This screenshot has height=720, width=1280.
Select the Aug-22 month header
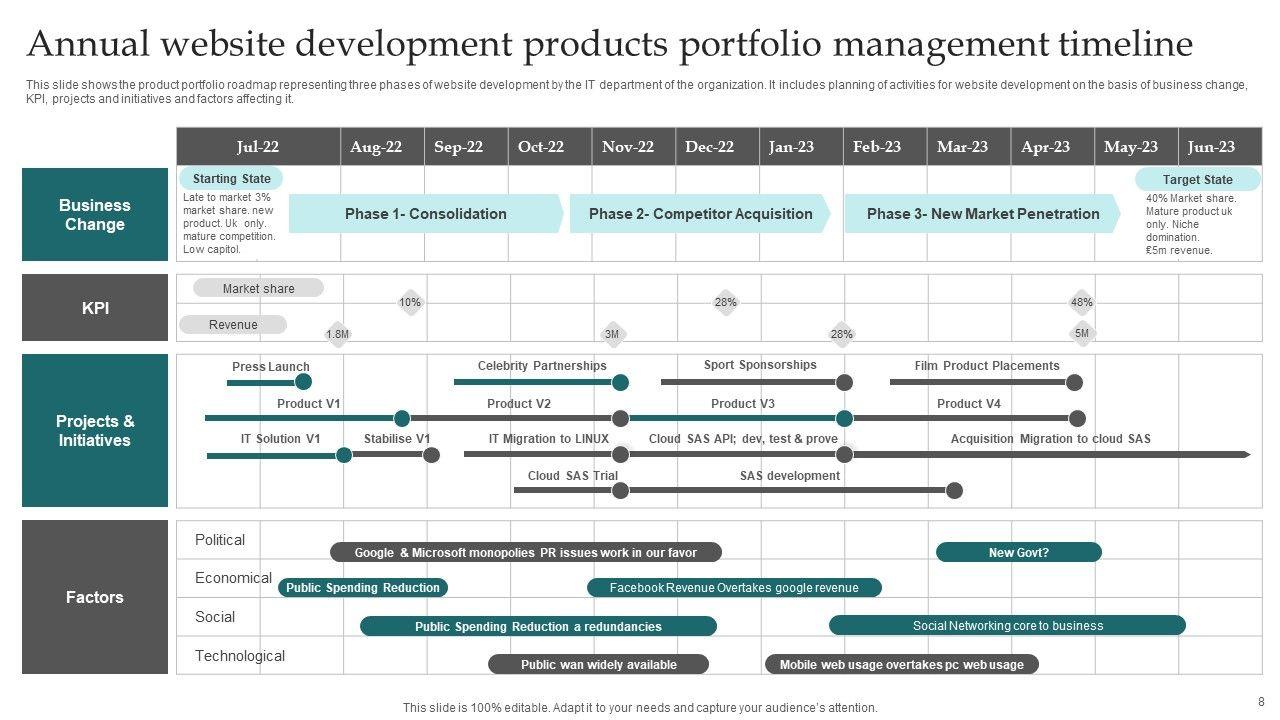[x=382, y=147]
